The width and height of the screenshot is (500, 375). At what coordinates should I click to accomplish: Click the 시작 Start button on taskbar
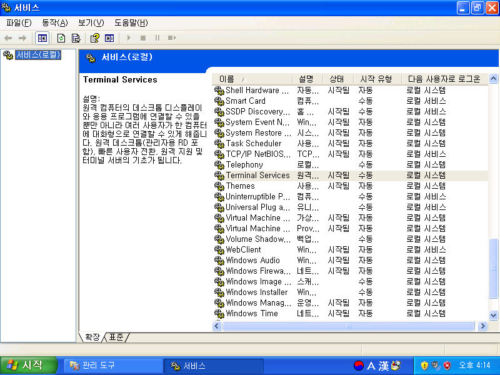tap(28, 365)
